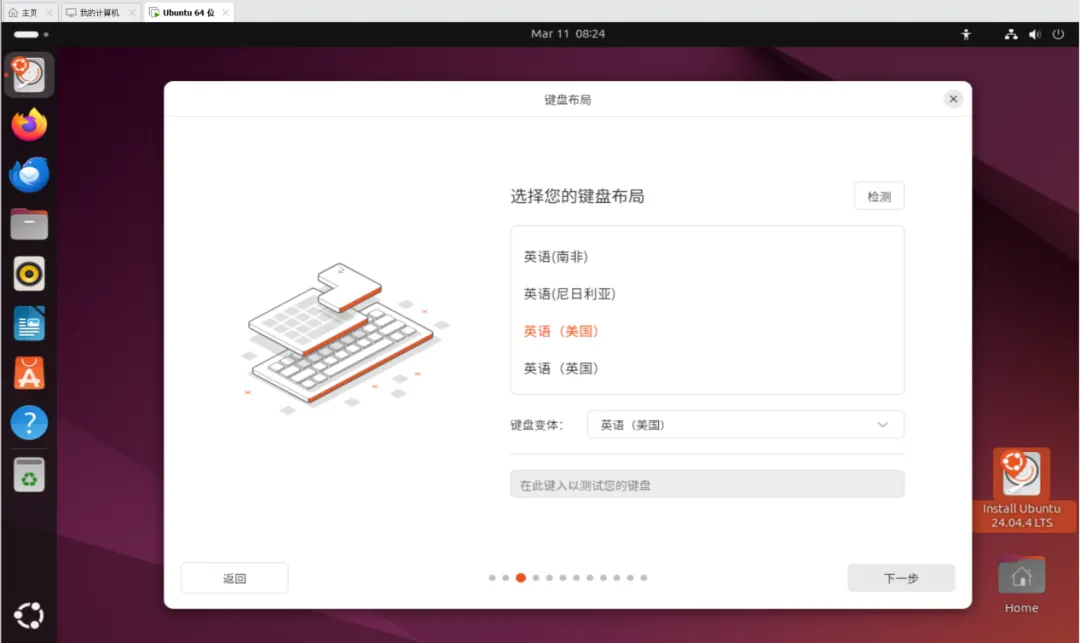Open the 键盘变体 variant dropdown
This screenshot has width=1080, height=643.
pos(745,425)
